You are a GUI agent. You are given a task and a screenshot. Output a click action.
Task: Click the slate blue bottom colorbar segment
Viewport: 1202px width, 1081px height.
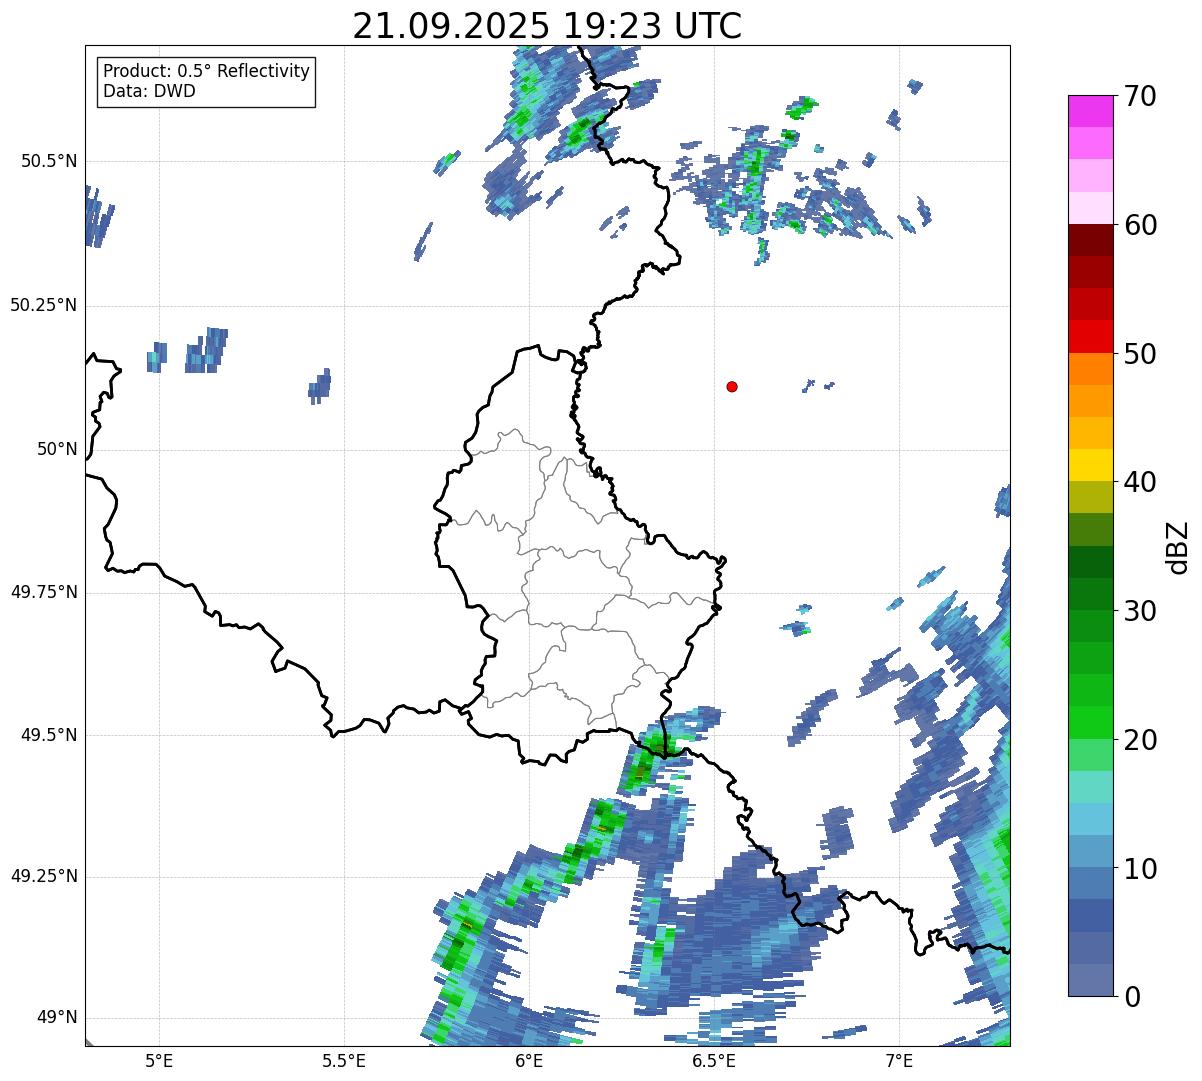coord(1090,980)
